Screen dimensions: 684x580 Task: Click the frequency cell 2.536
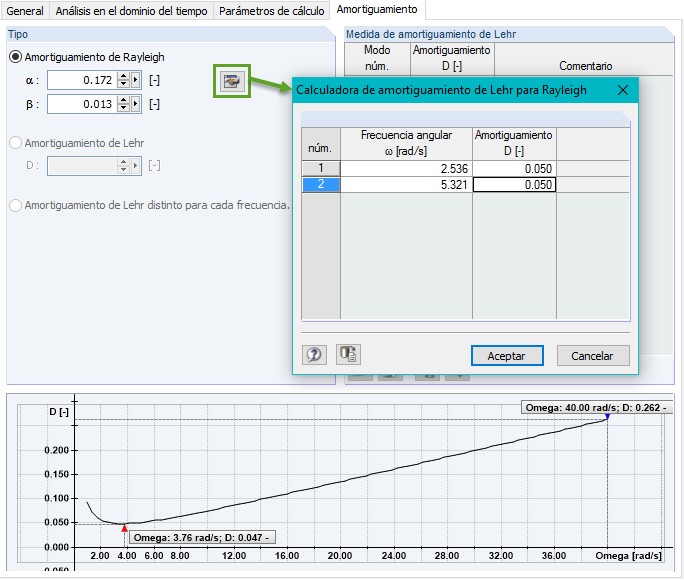406,168
